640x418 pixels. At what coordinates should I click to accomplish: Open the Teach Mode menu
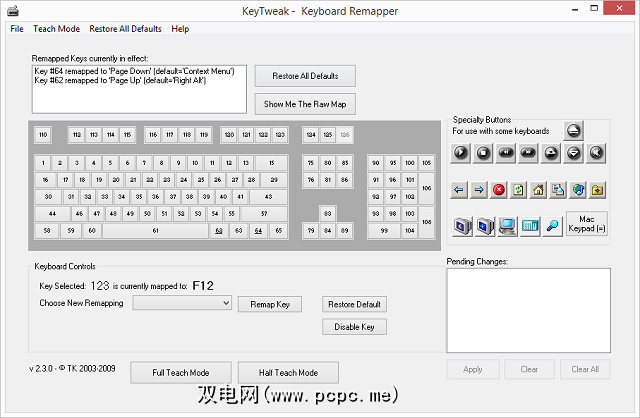click(56, 29)
